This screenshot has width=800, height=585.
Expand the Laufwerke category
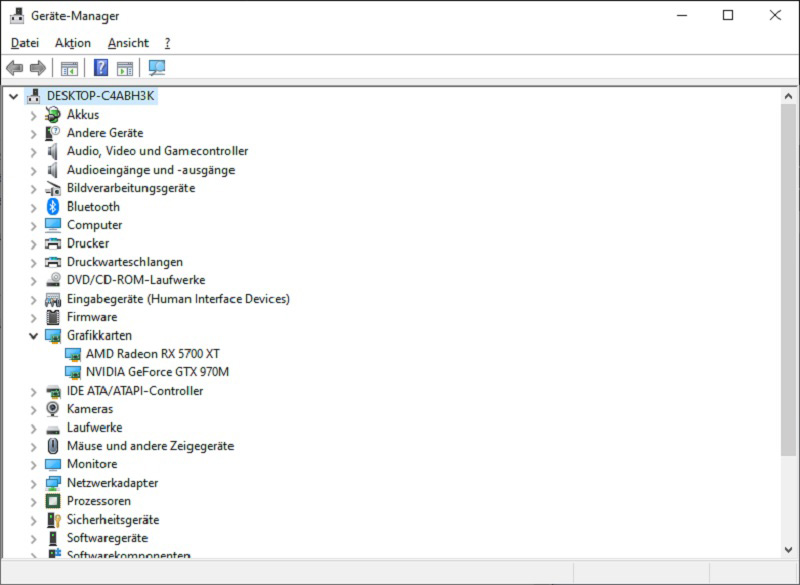(34, 428)
